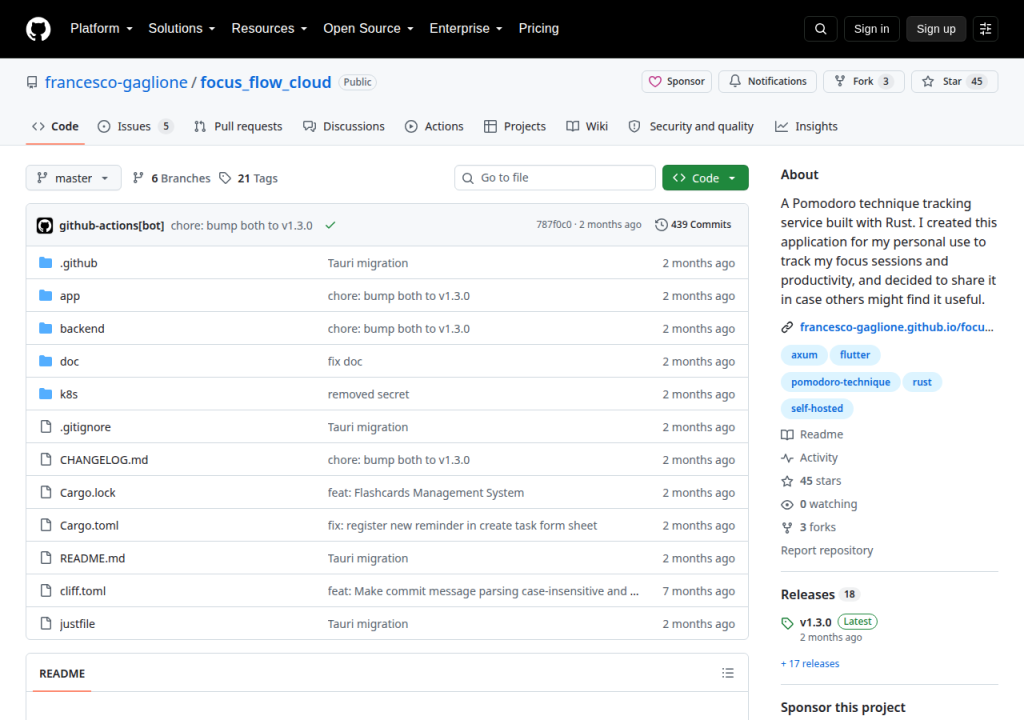Click the v1.3.0 release tag icon

click(x=787, y=623)
